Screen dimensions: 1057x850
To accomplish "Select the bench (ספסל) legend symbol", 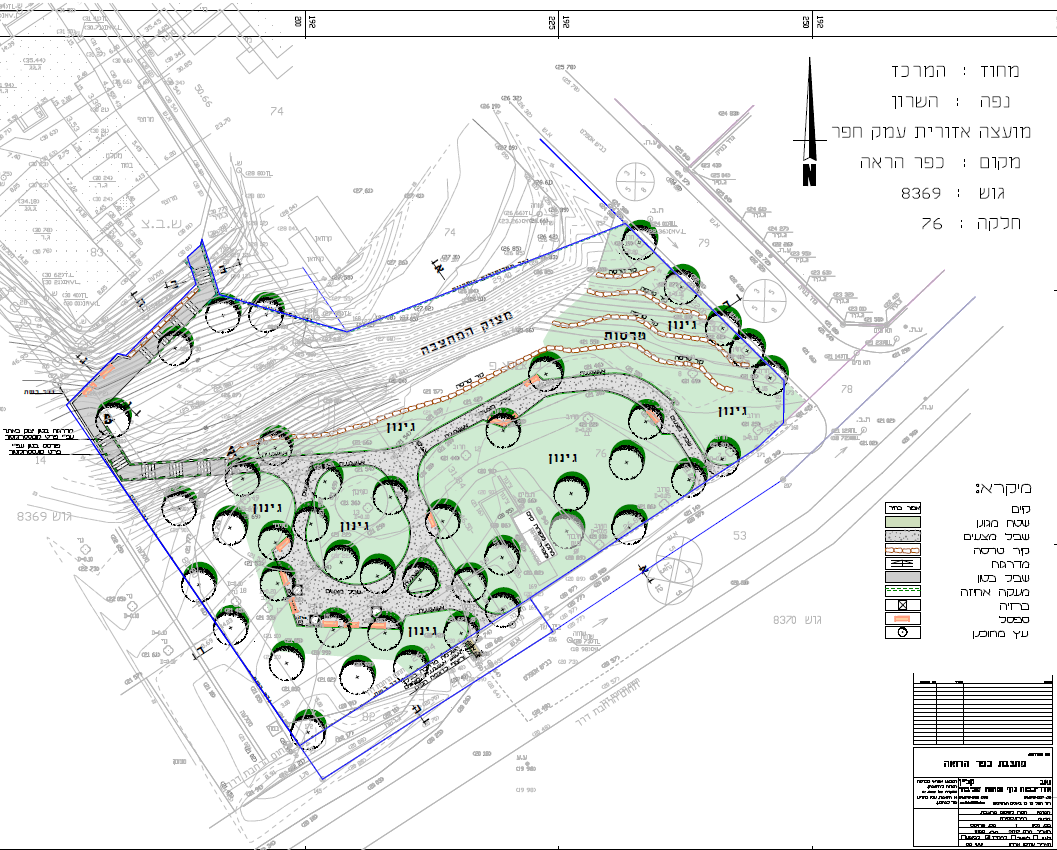I will click(x=904, y=619).
